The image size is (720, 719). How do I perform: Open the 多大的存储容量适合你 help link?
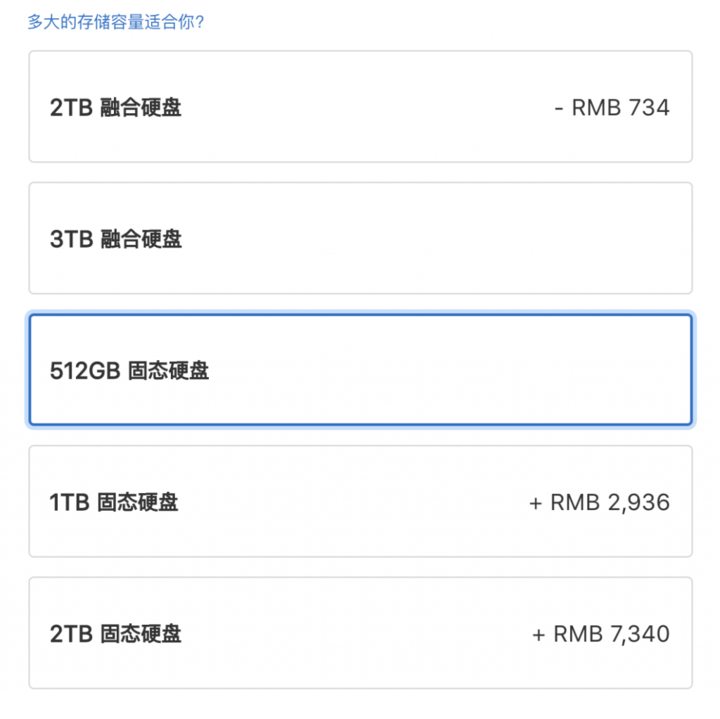116,20
